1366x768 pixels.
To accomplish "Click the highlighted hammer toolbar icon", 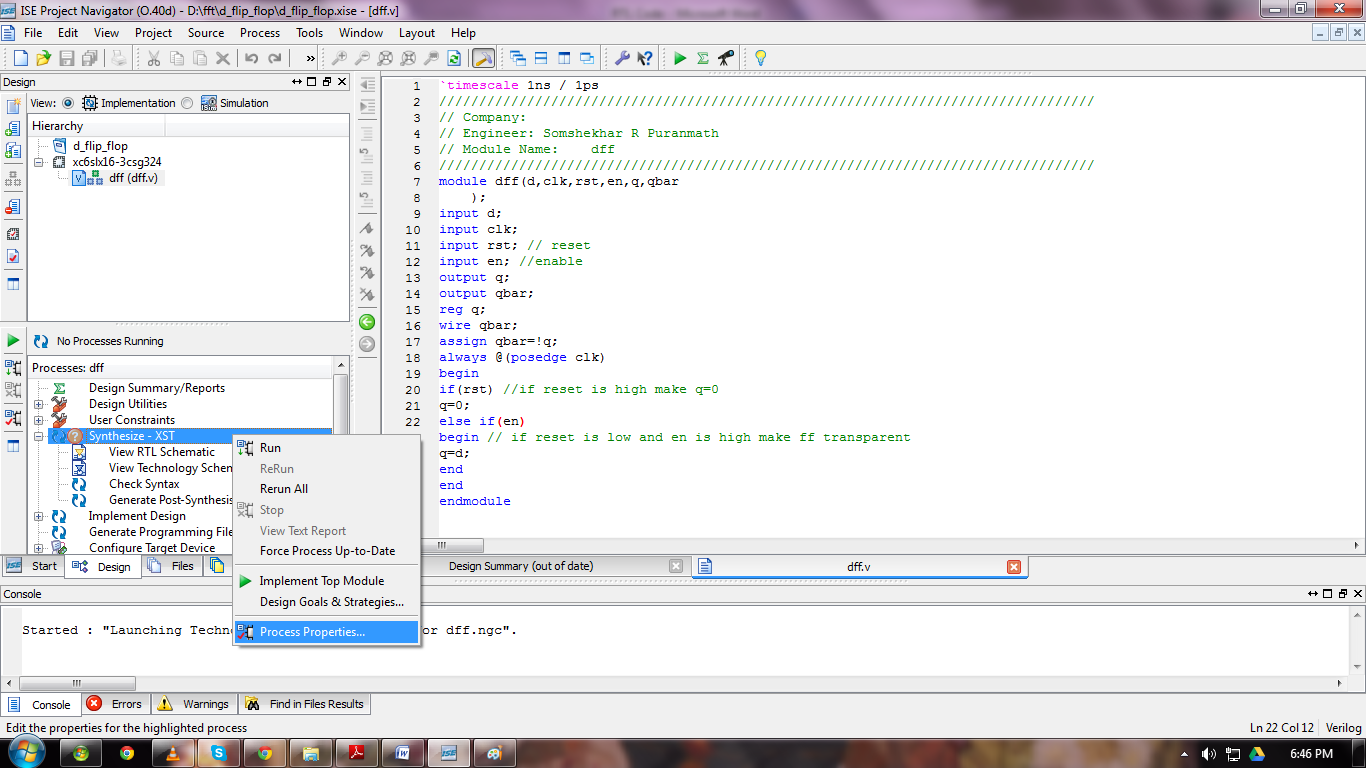I will pyautogui.click(x=483, y=58).
